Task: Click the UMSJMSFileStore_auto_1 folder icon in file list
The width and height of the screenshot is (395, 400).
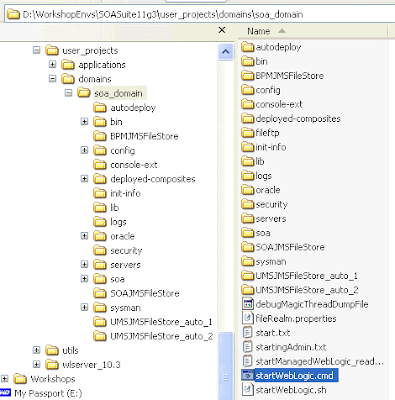Action: (248, 276)
